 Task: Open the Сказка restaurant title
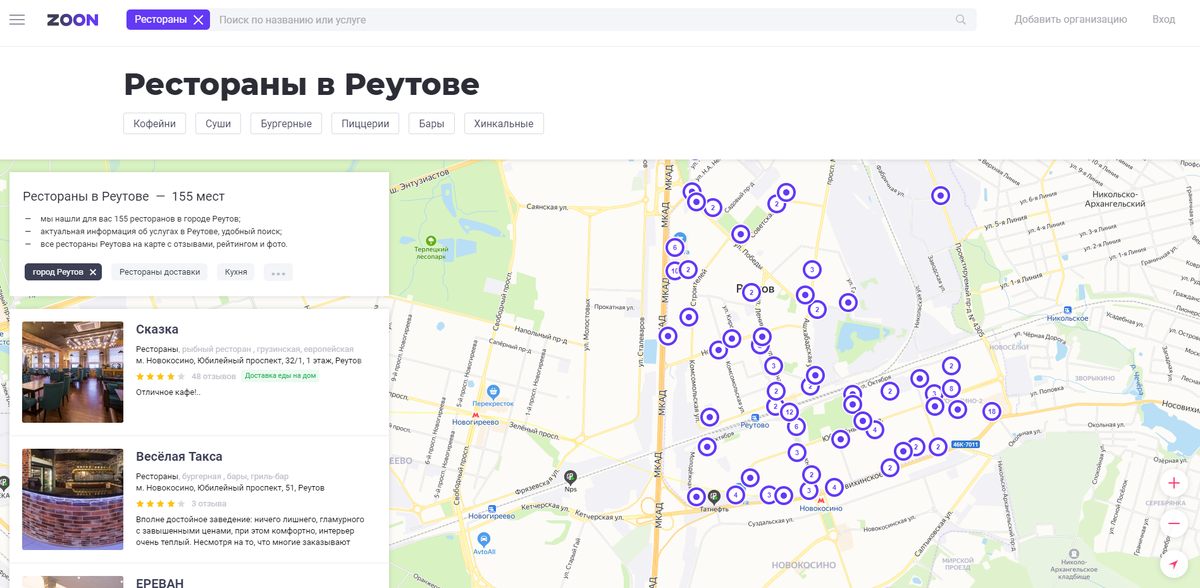[157, 329]
